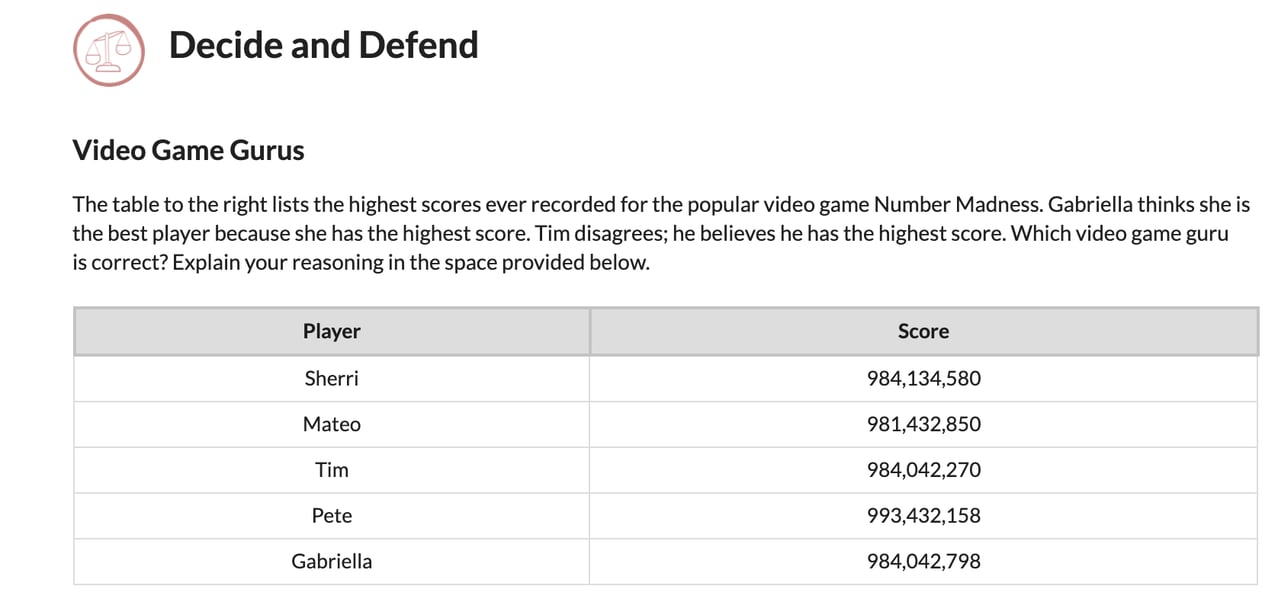Select Pete in the Player column
The height and width of the screenshot is (605, 1278).
pyautogui.click(x=331, y=516)
